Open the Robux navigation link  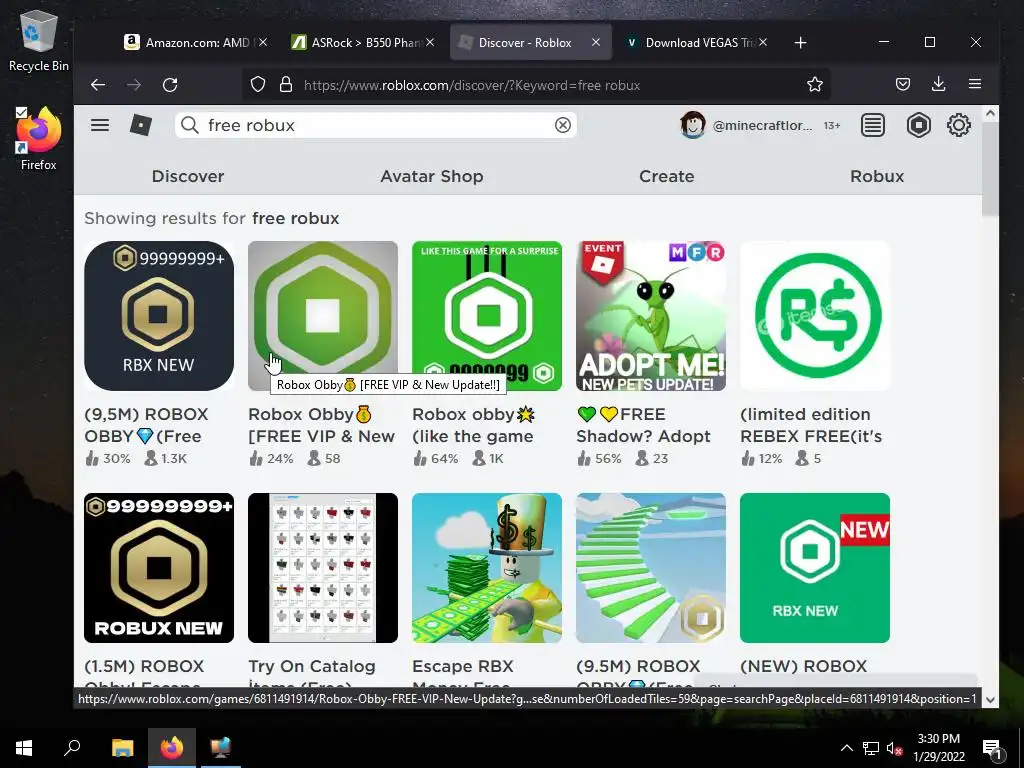click(x=877, y=176)
